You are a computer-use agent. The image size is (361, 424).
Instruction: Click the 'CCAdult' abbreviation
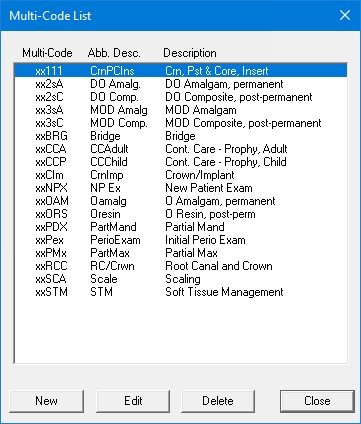(109, 149)
